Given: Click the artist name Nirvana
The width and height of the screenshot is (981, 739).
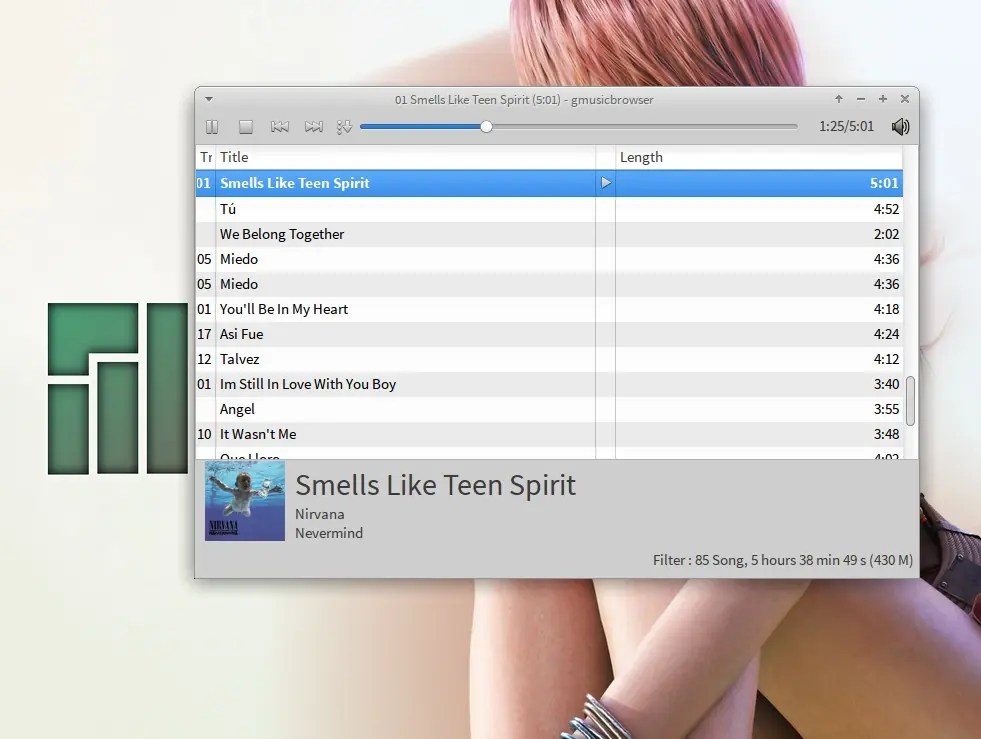Looking at the screenshot, I should tap(320, 514).
